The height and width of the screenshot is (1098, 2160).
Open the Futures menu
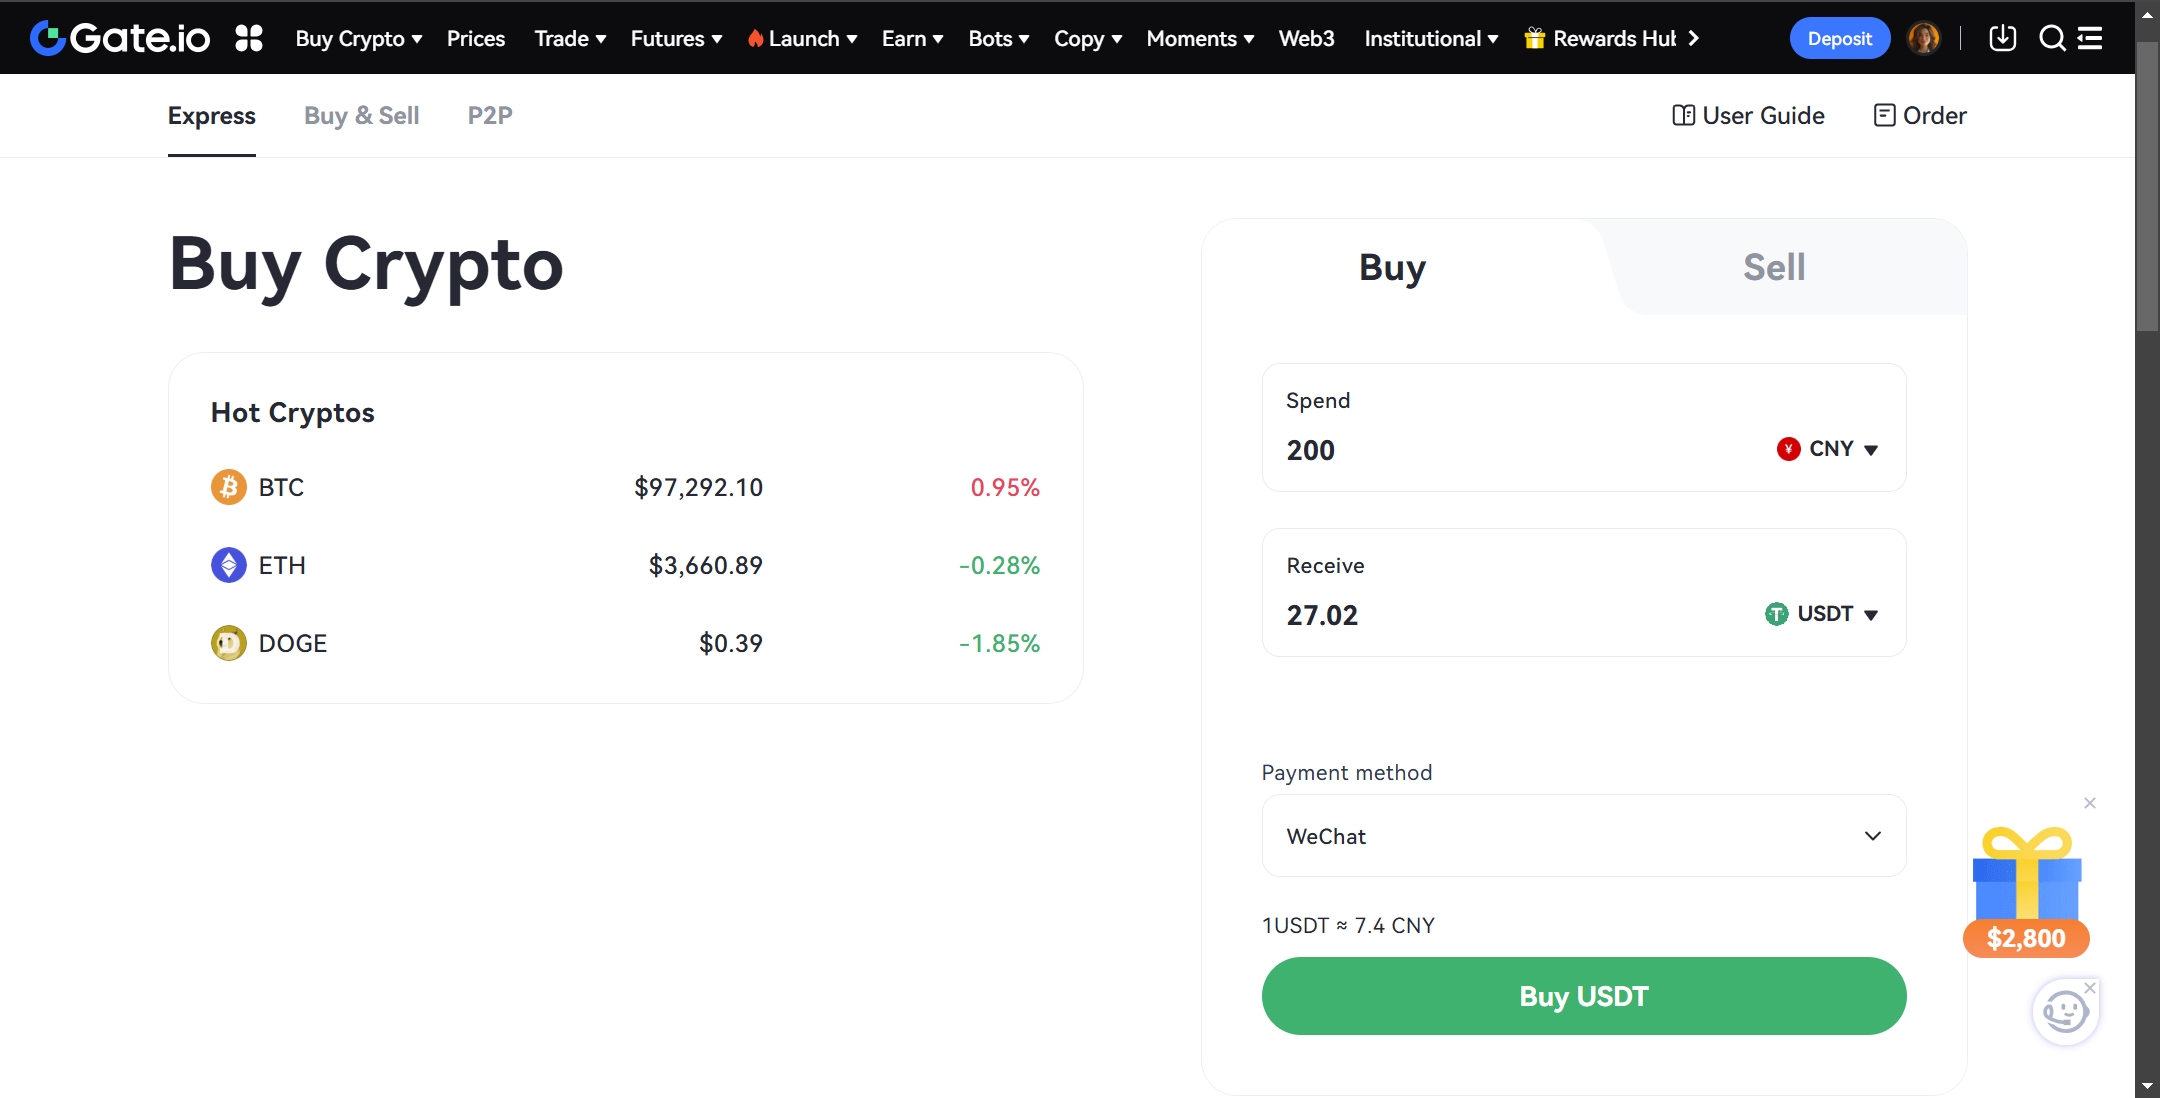point(676,38)
